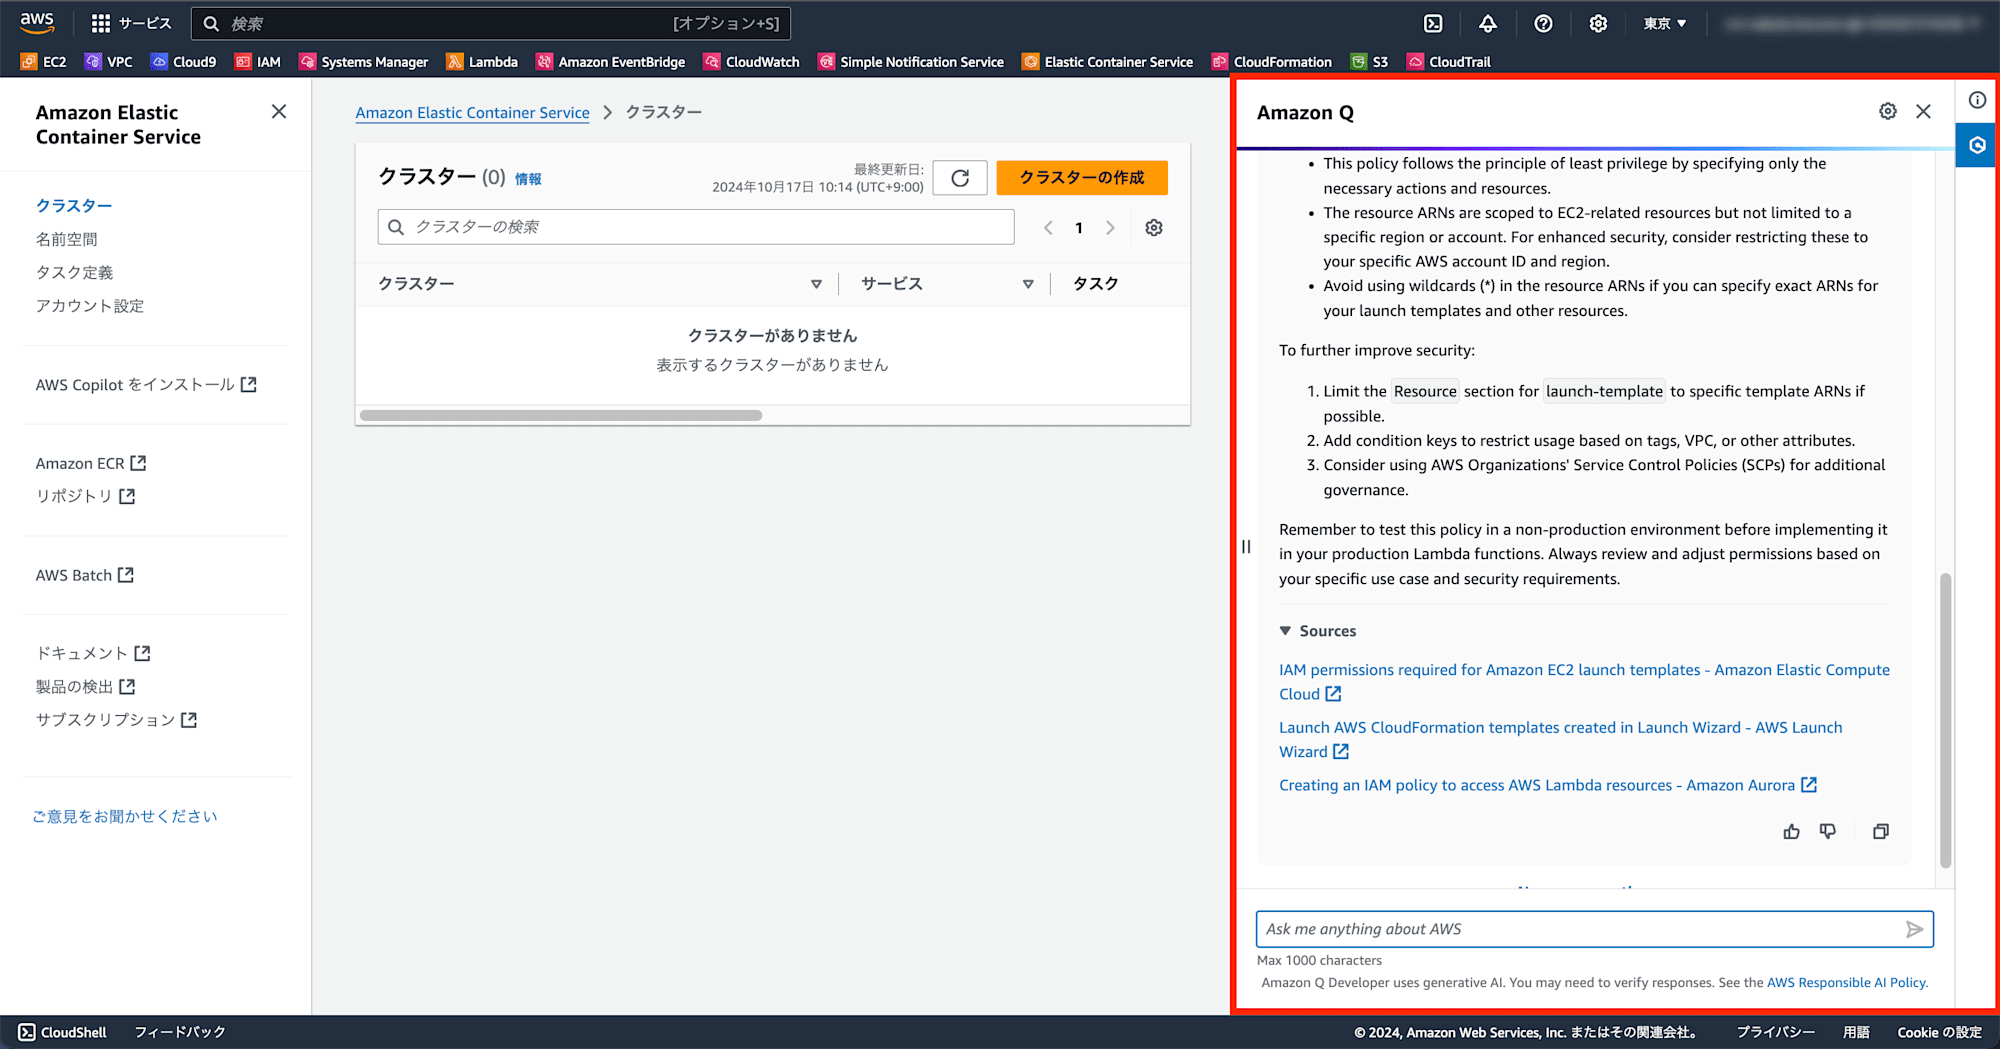Open the サービス services grid menu
The width and height of the screenshot is (2000, 1049).
pos(131,23)
